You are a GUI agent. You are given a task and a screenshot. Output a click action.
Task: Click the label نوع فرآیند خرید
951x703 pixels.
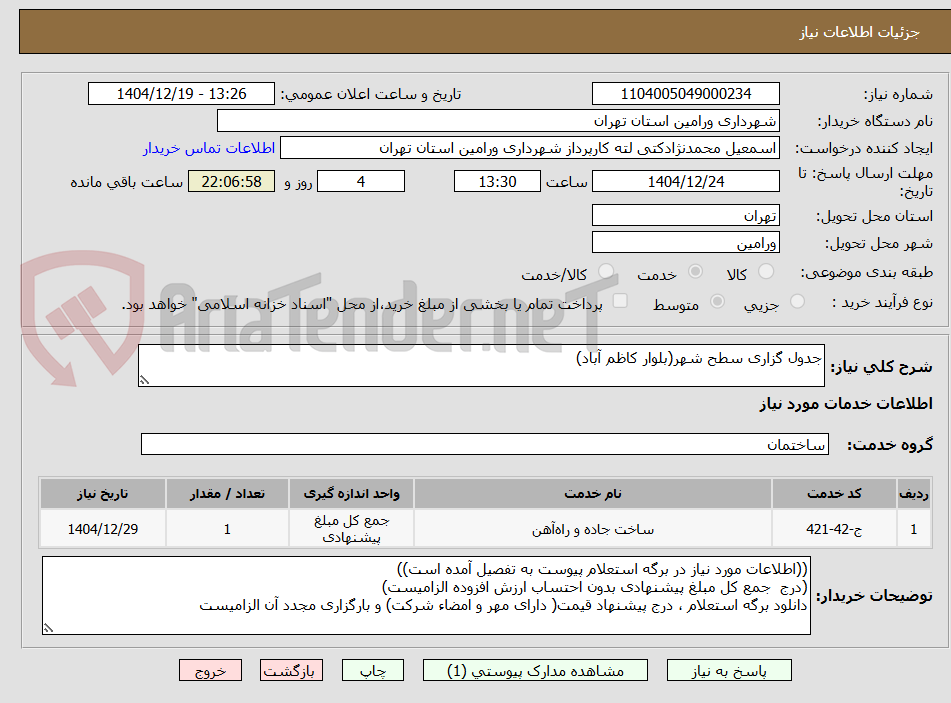point(882,302)
